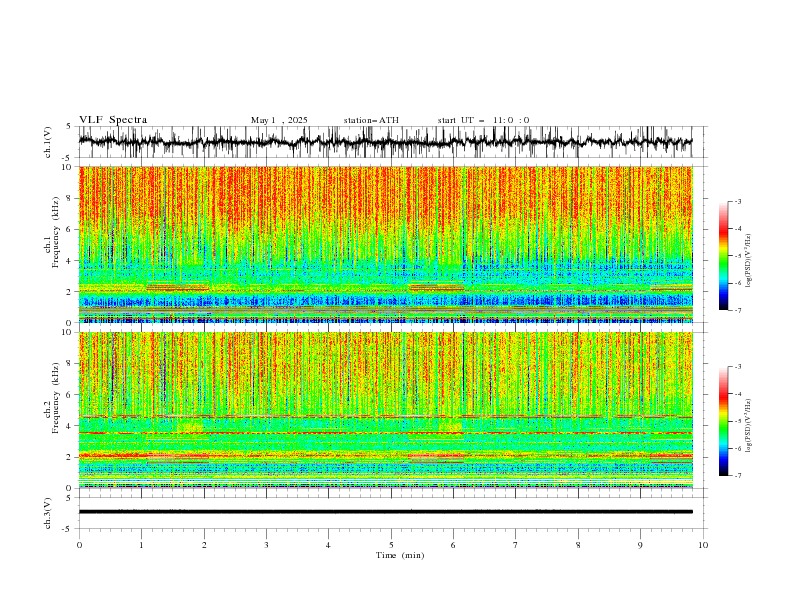792x612 pixels.
Task: Click the "5" tick on the time axis
Action: tap(391, 545)
